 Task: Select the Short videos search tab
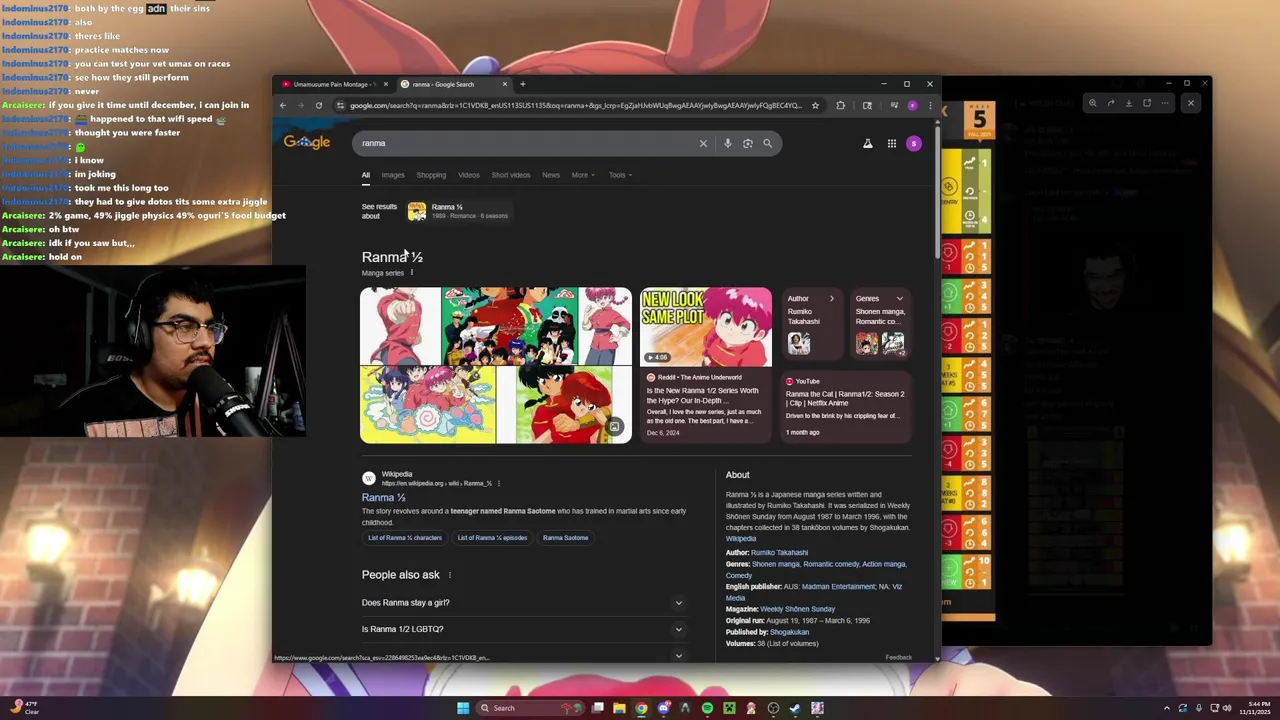(511, 175)
